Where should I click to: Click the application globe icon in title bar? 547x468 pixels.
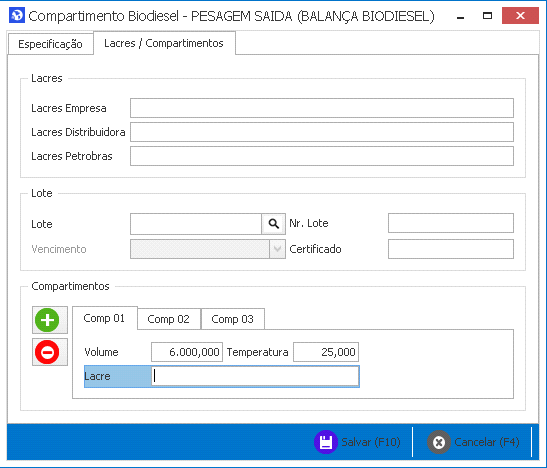pyautogui.click(x=17, y=16)
